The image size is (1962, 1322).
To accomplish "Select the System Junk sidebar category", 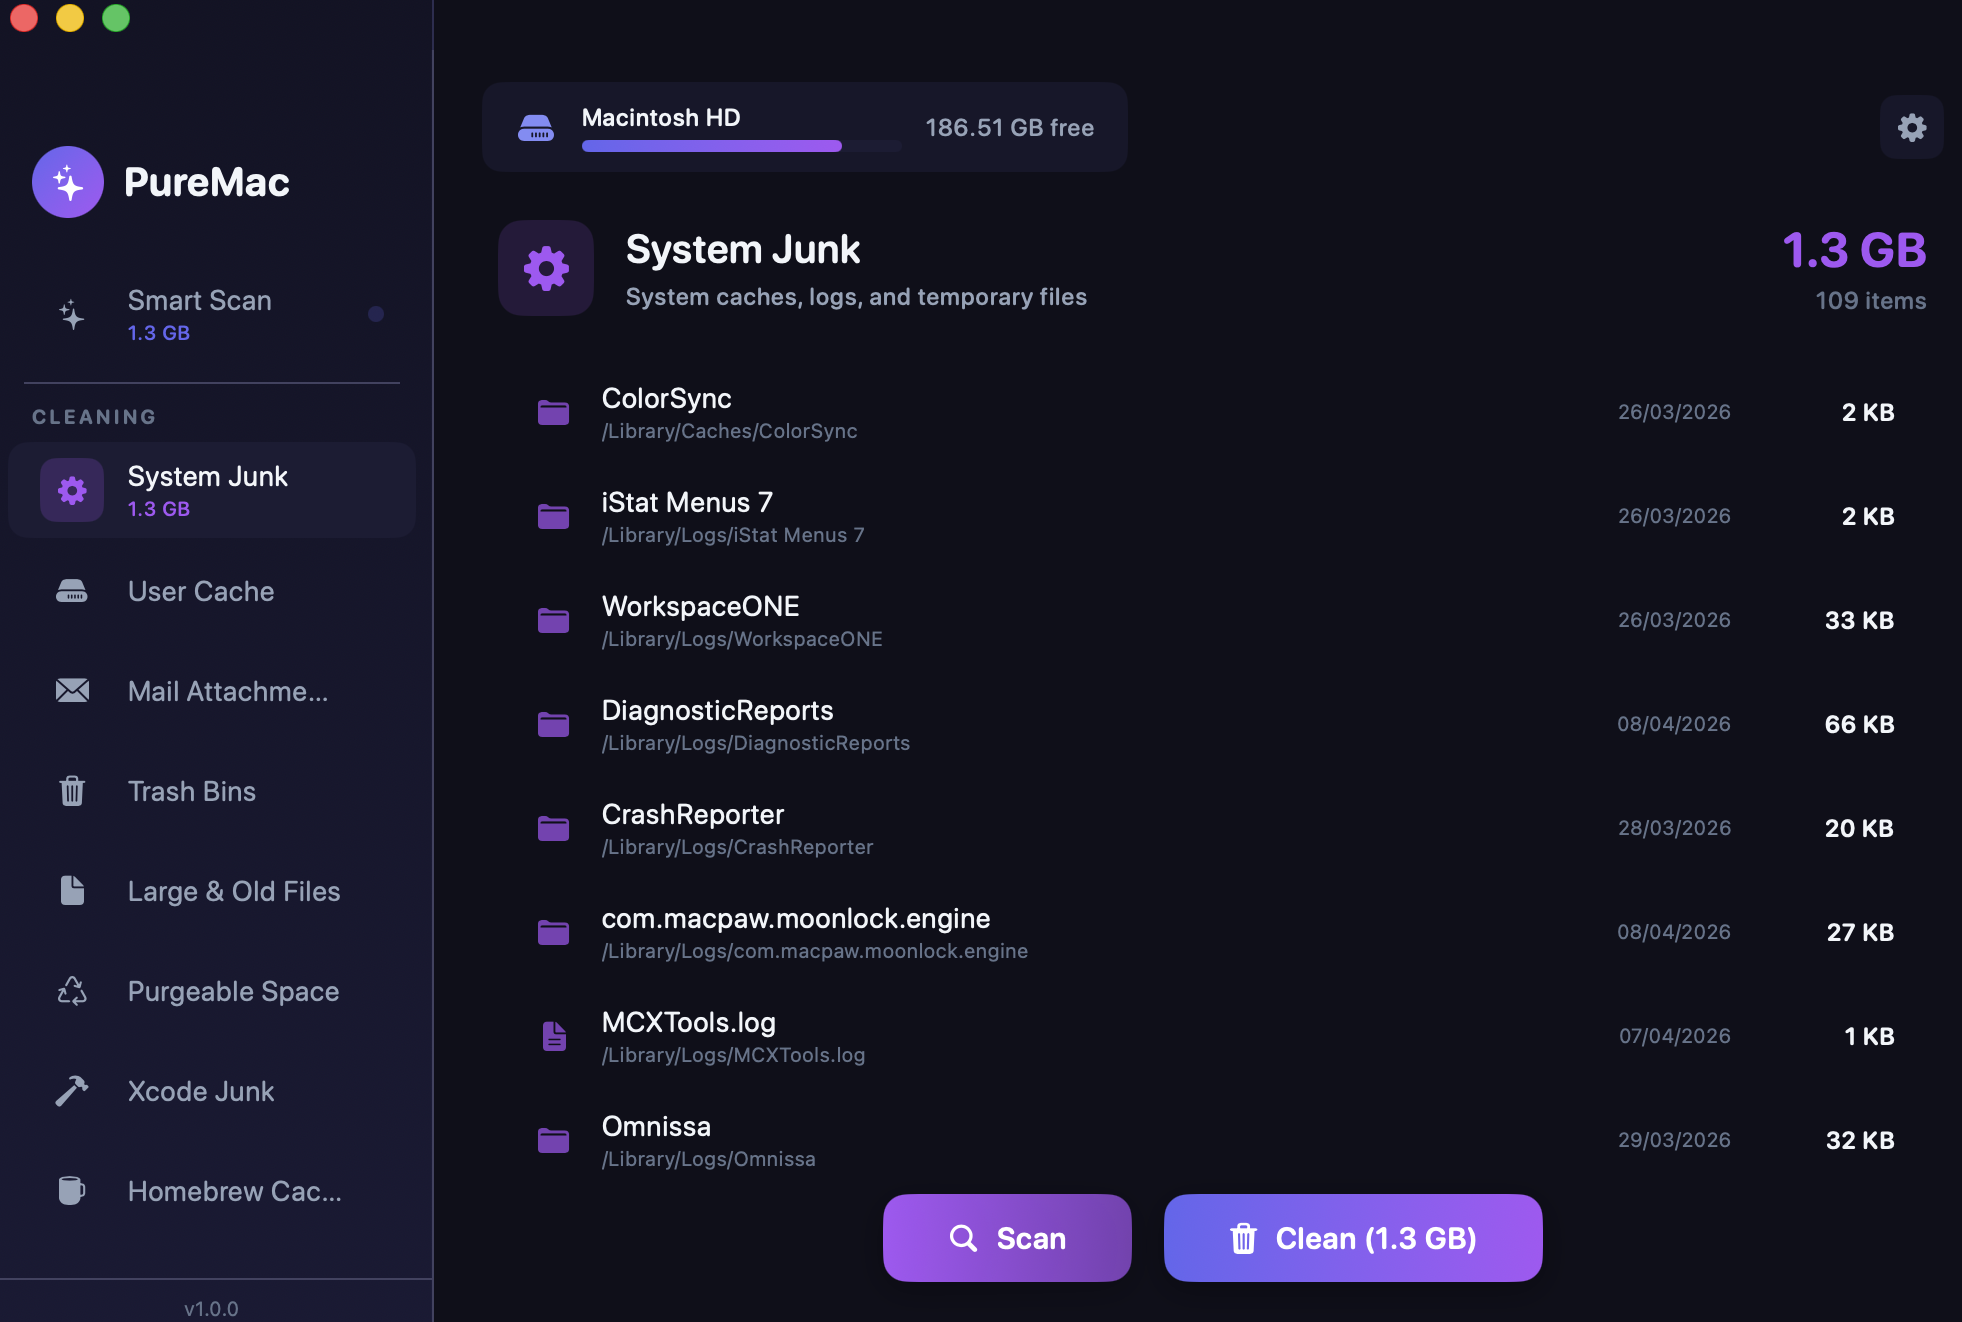I will 211,490.
